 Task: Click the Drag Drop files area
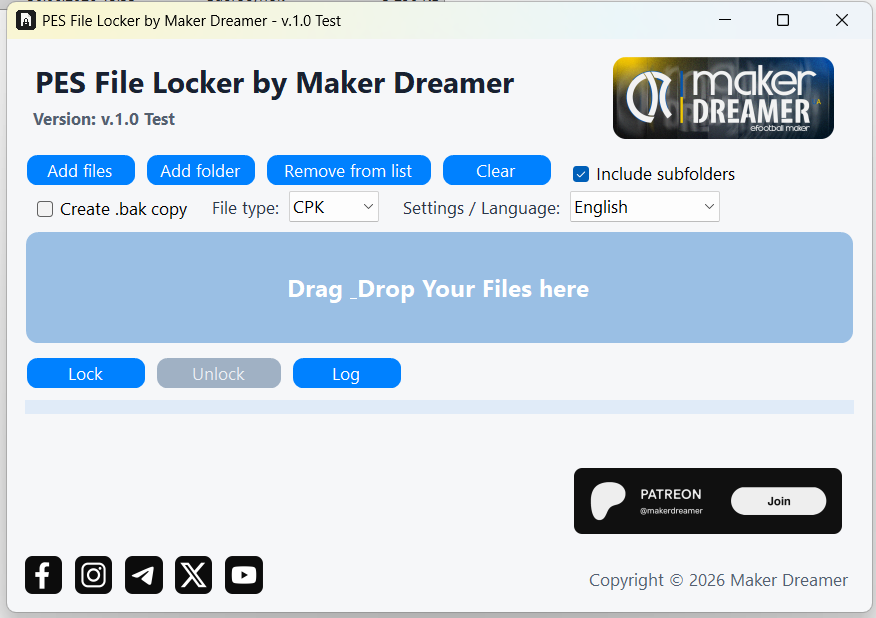[439, 288]
